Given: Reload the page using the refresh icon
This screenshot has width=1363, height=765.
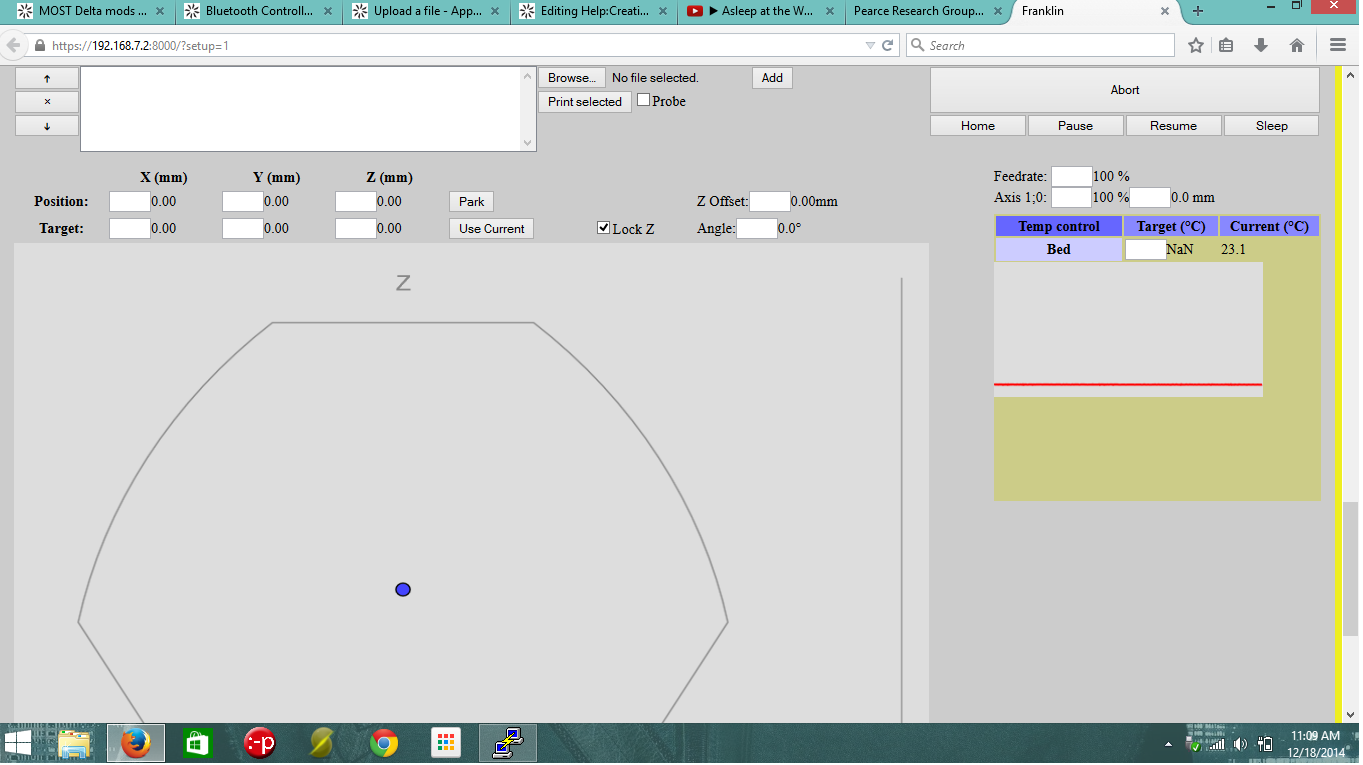Looking at the screenshot, I should (887, 46).
